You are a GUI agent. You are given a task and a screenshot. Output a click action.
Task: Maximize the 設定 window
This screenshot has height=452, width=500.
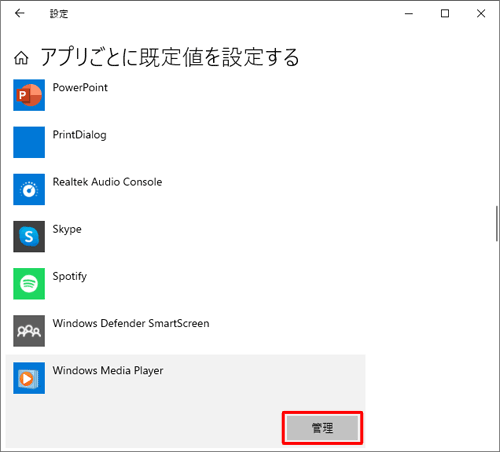tap(445, 14)
